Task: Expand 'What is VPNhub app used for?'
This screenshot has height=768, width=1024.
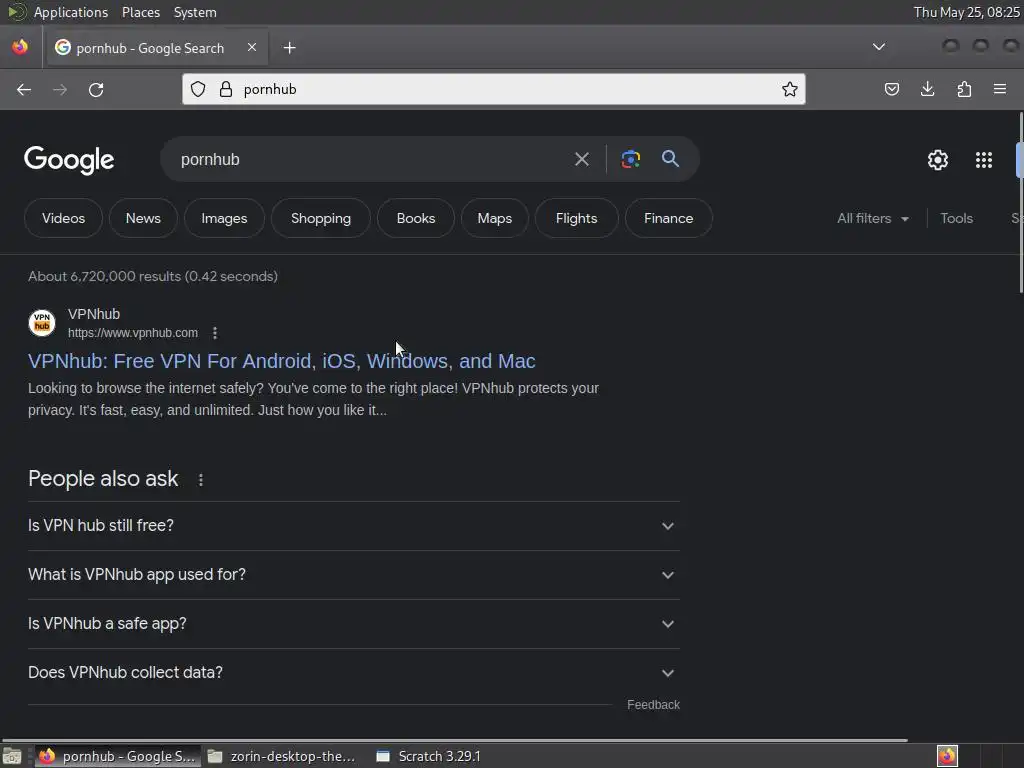Action: 353,575
